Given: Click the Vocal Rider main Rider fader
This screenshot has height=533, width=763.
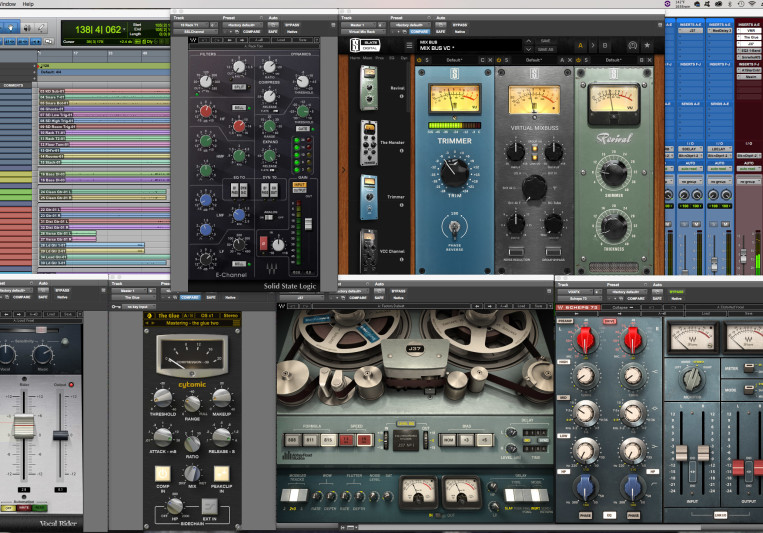Looking at the screenshot, I should (24, 426).
